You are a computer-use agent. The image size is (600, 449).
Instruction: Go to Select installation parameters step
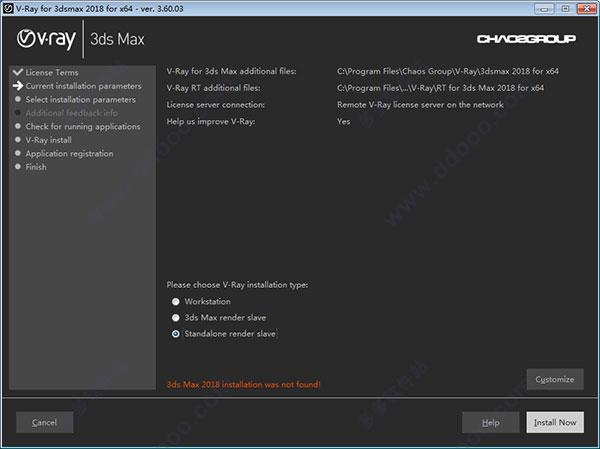(80, 99)
